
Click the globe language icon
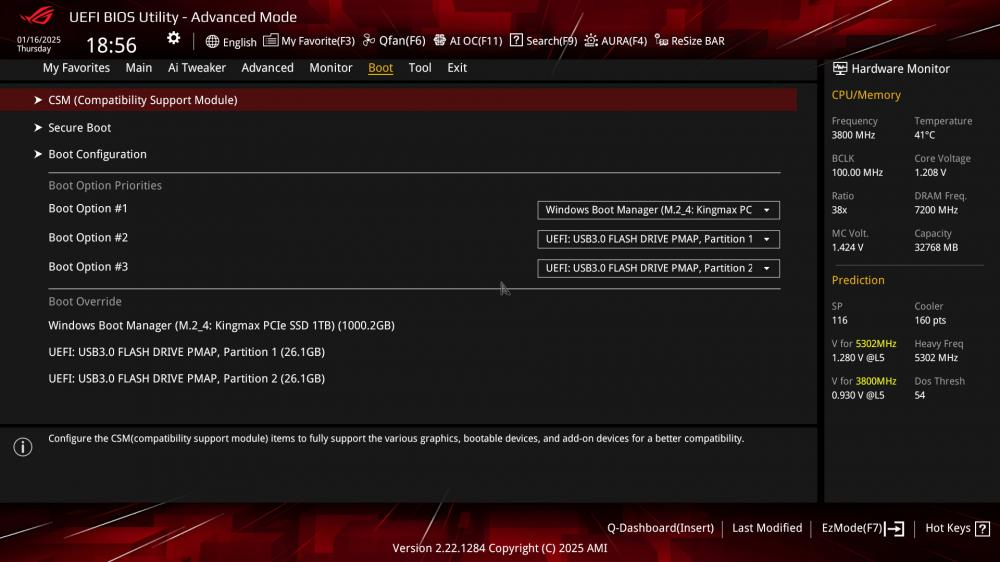pyautogui.click(x=212, y=41)
